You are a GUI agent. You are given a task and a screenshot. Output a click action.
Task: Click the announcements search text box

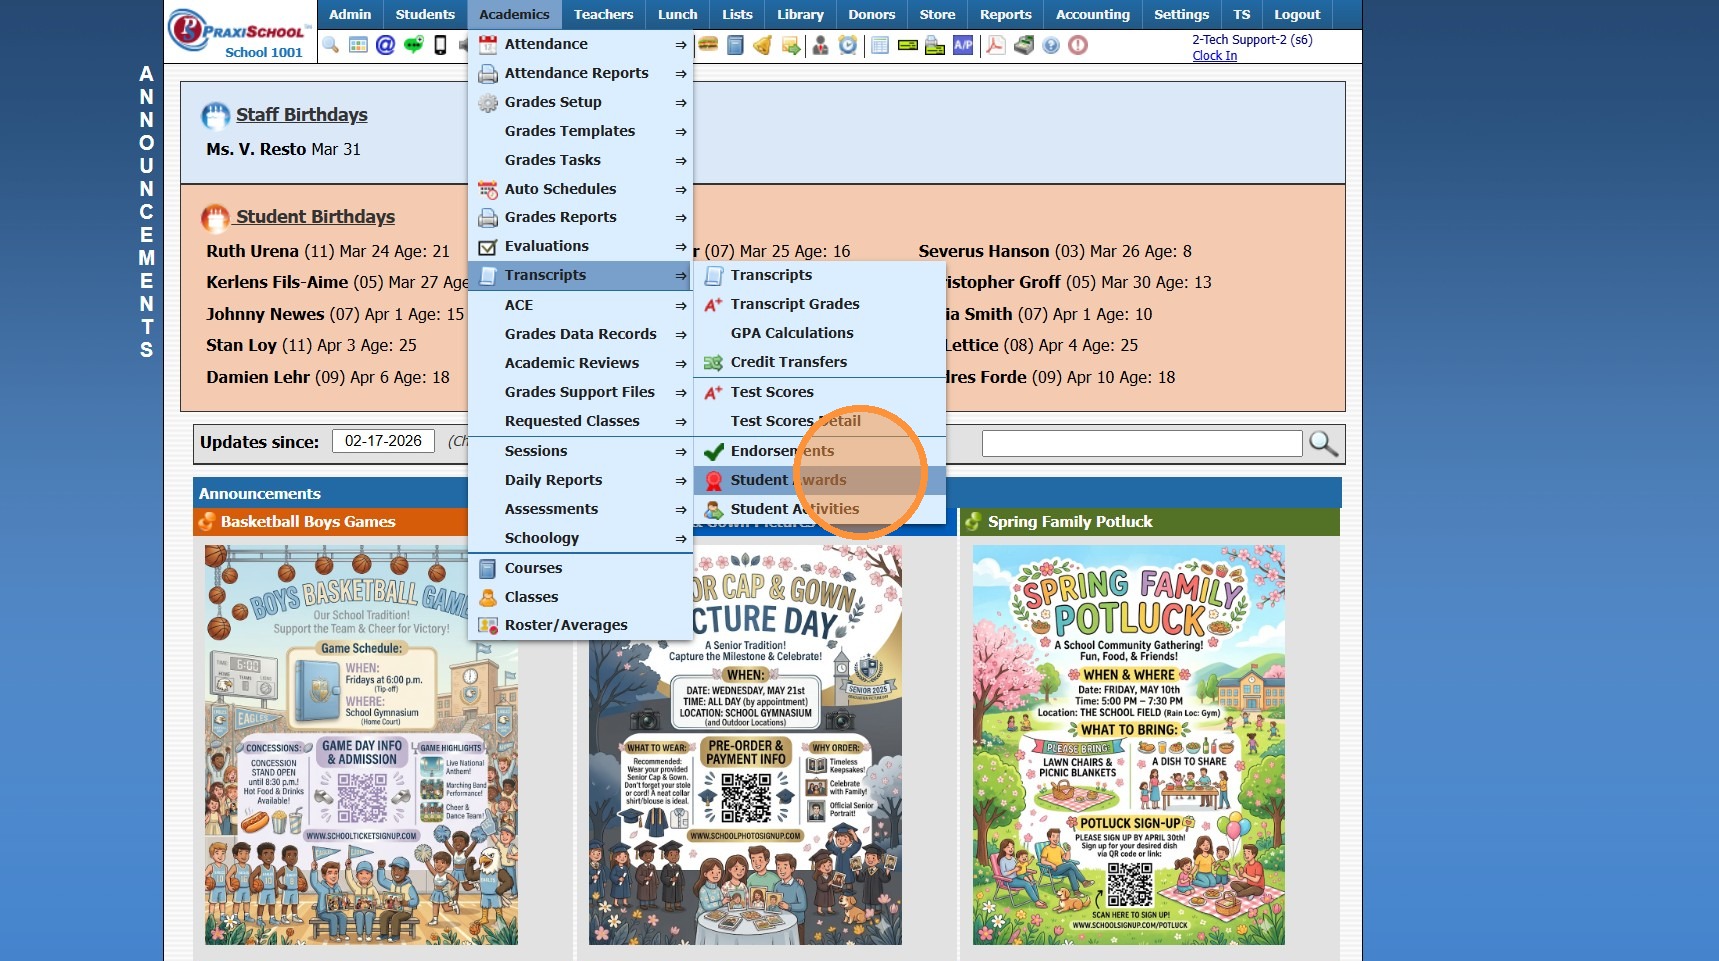click(x=1142, y=443)
